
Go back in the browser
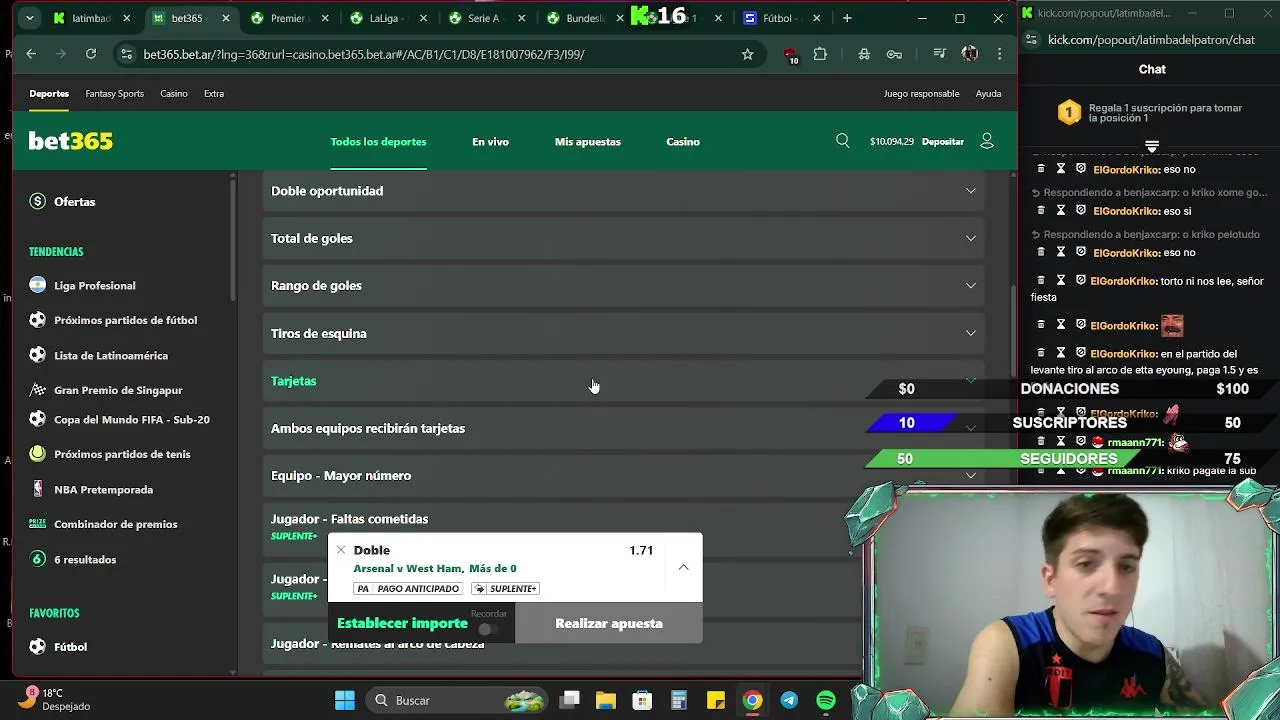pyautogui.click(x=31, y=54)
